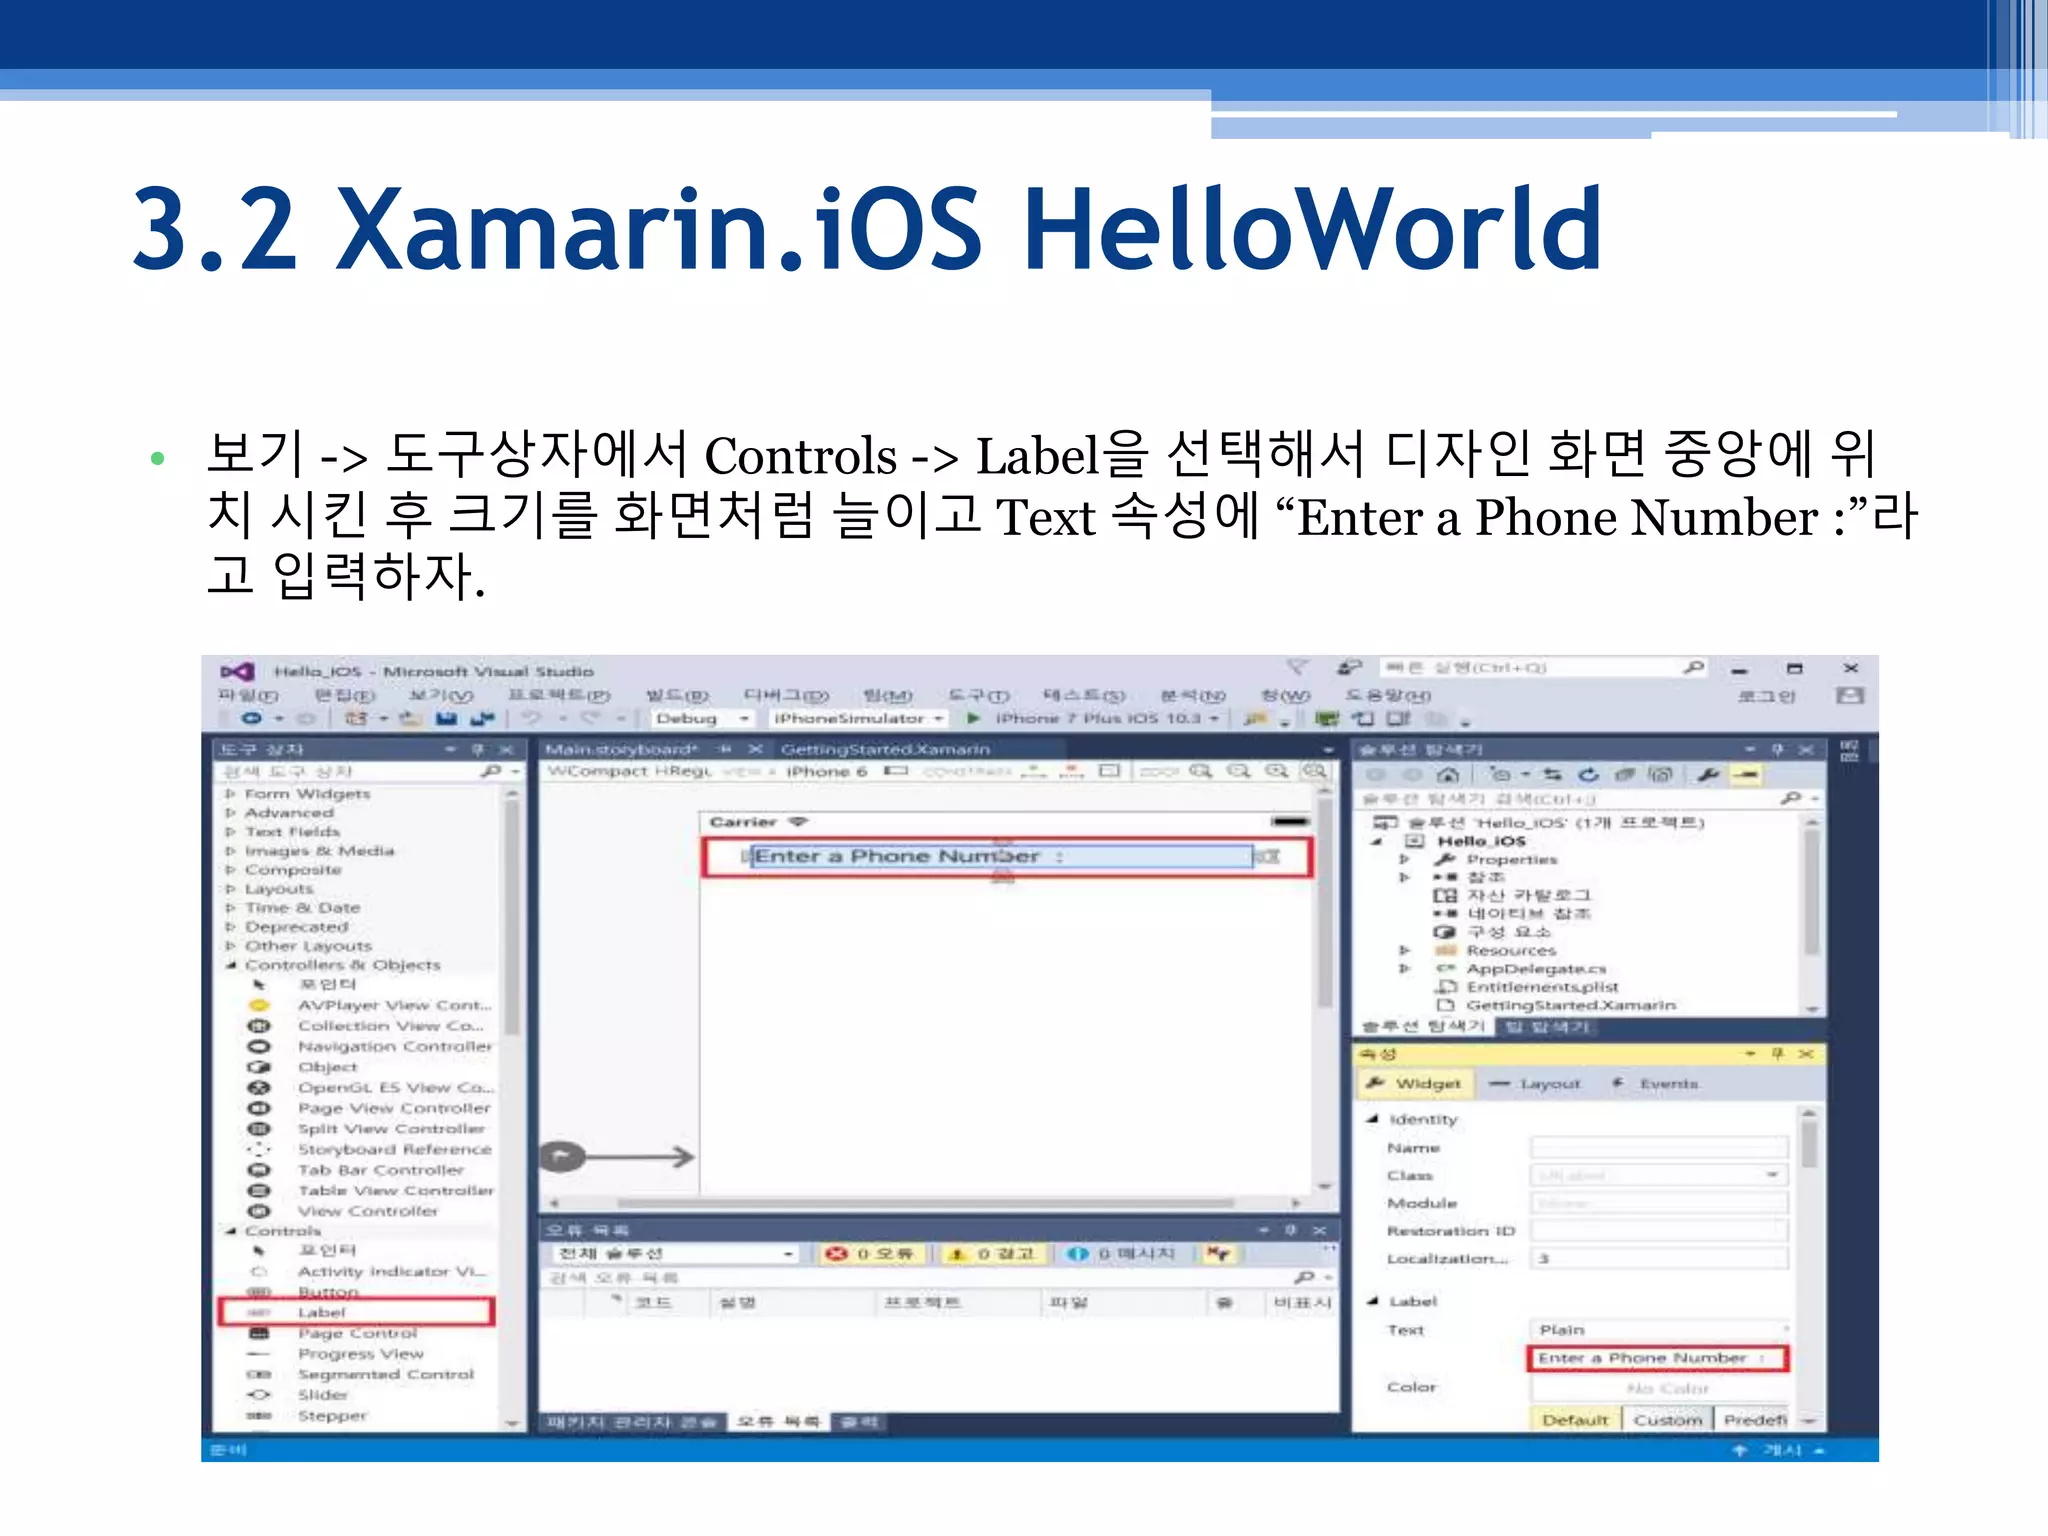Screen dimensions: 2048x1536
Task: Open the 보기(V) menu
Action: point(440,695)
